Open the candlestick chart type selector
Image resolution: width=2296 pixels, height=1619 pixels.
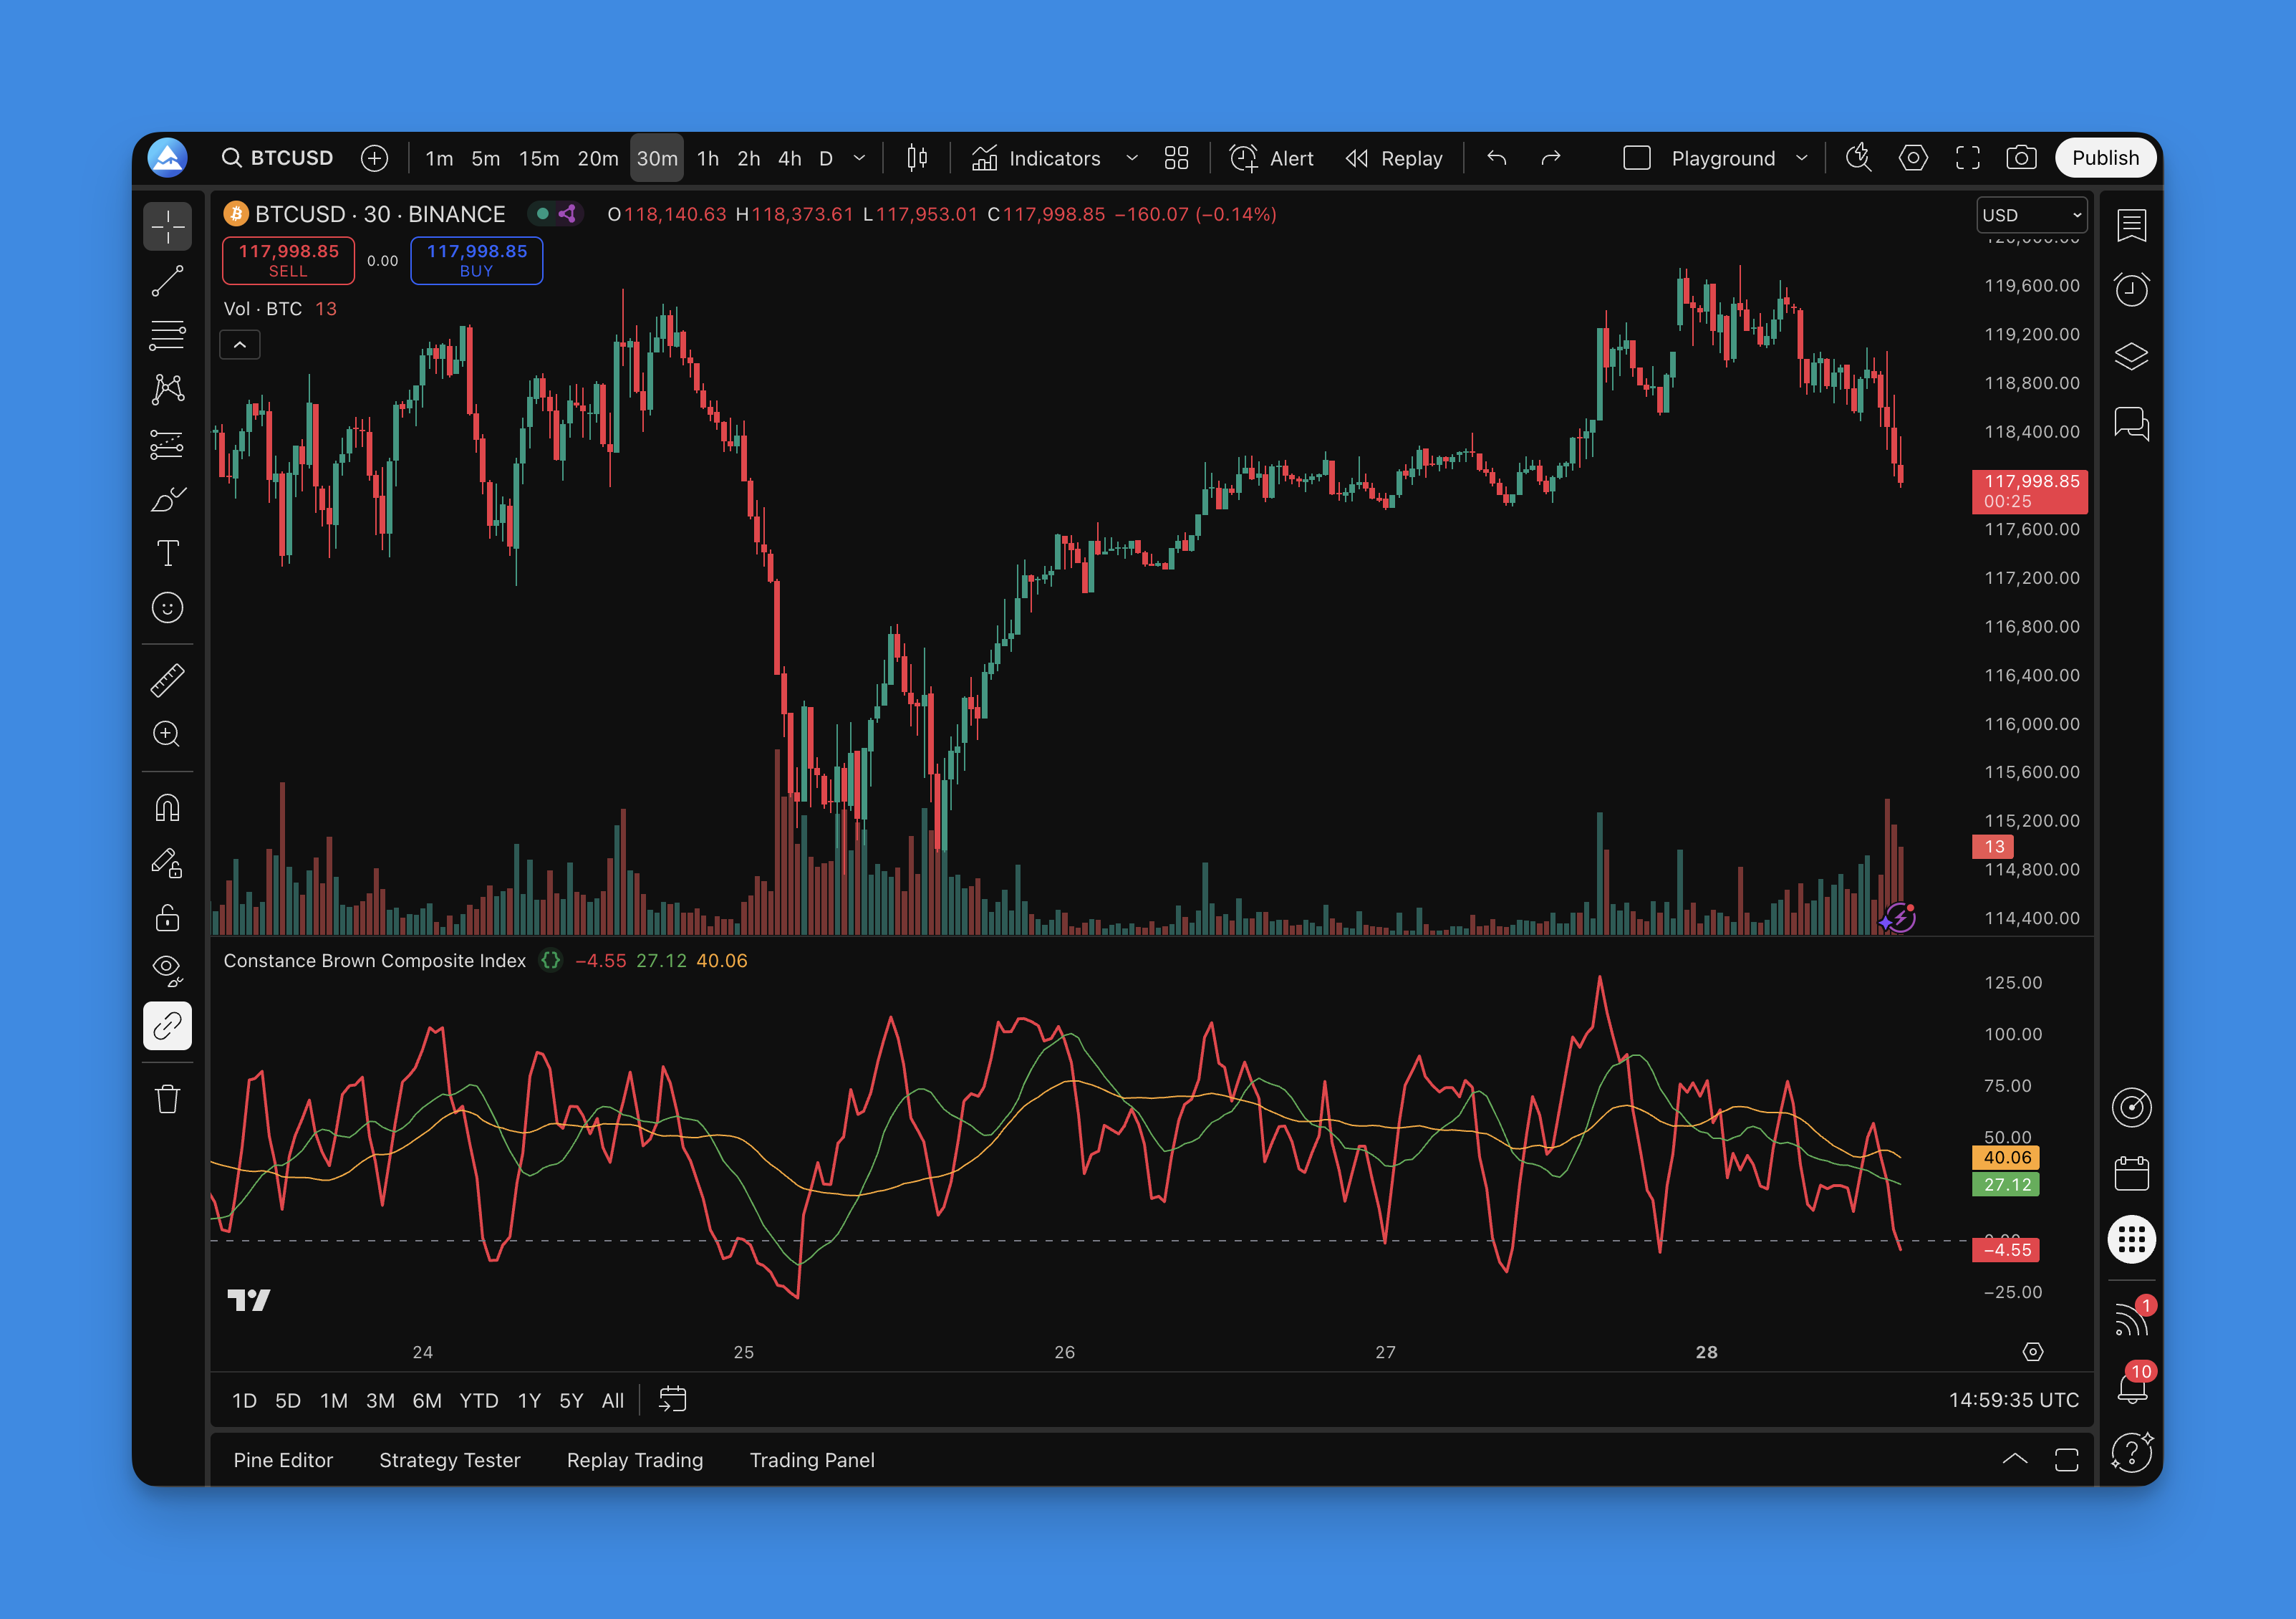(x=917, y=158)
